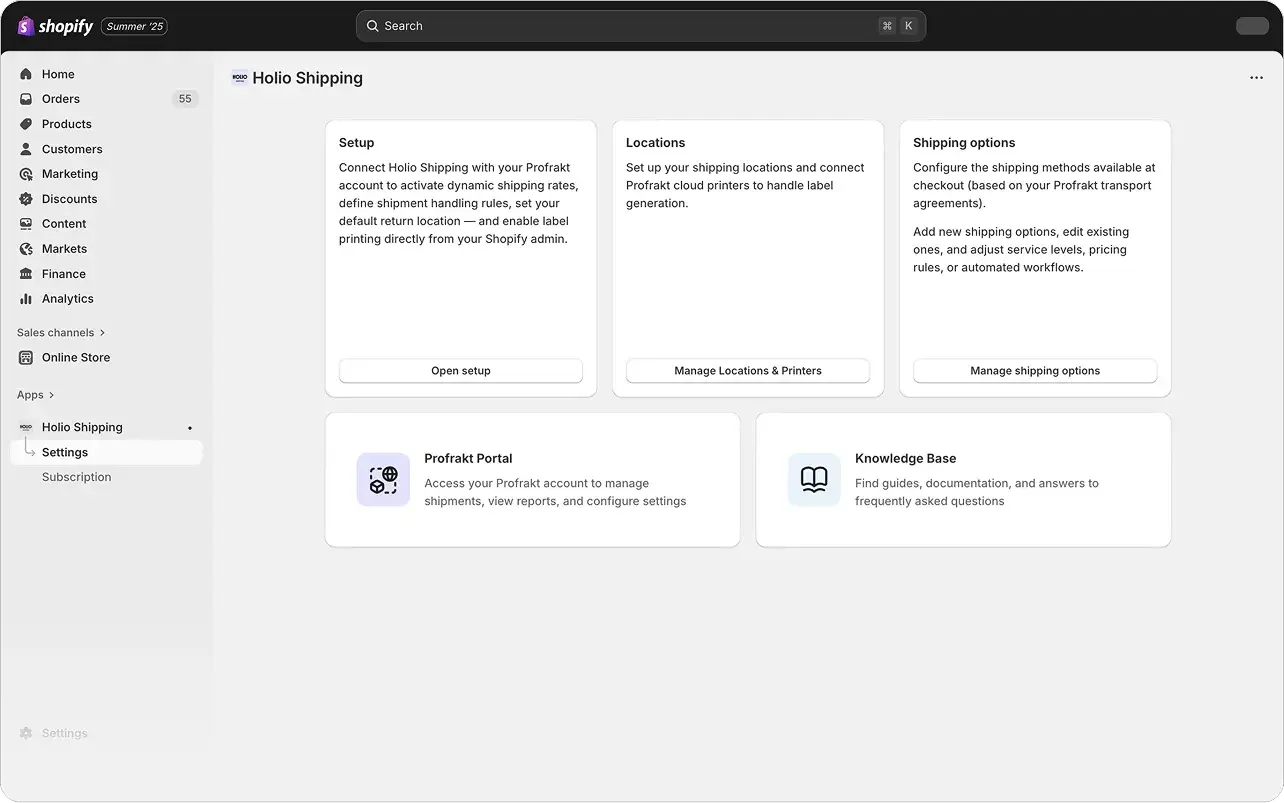Click Manage Locations & Printers button
Image resolution: width=1284 pixels, height=803 pixels.
(x=747, y=371)
